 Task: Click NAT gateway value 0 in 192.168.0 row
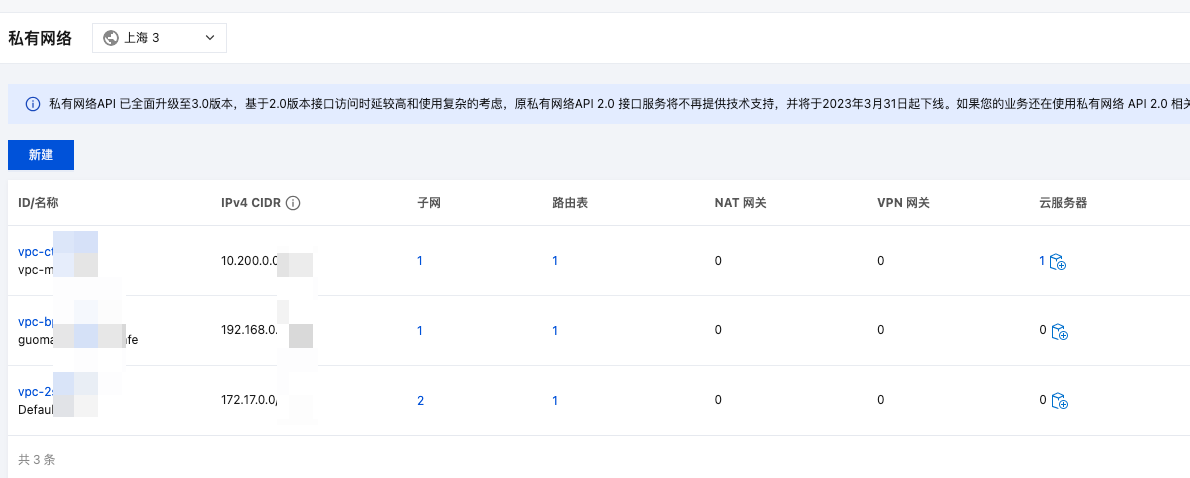pyautogui.click(x=718, y=331)
